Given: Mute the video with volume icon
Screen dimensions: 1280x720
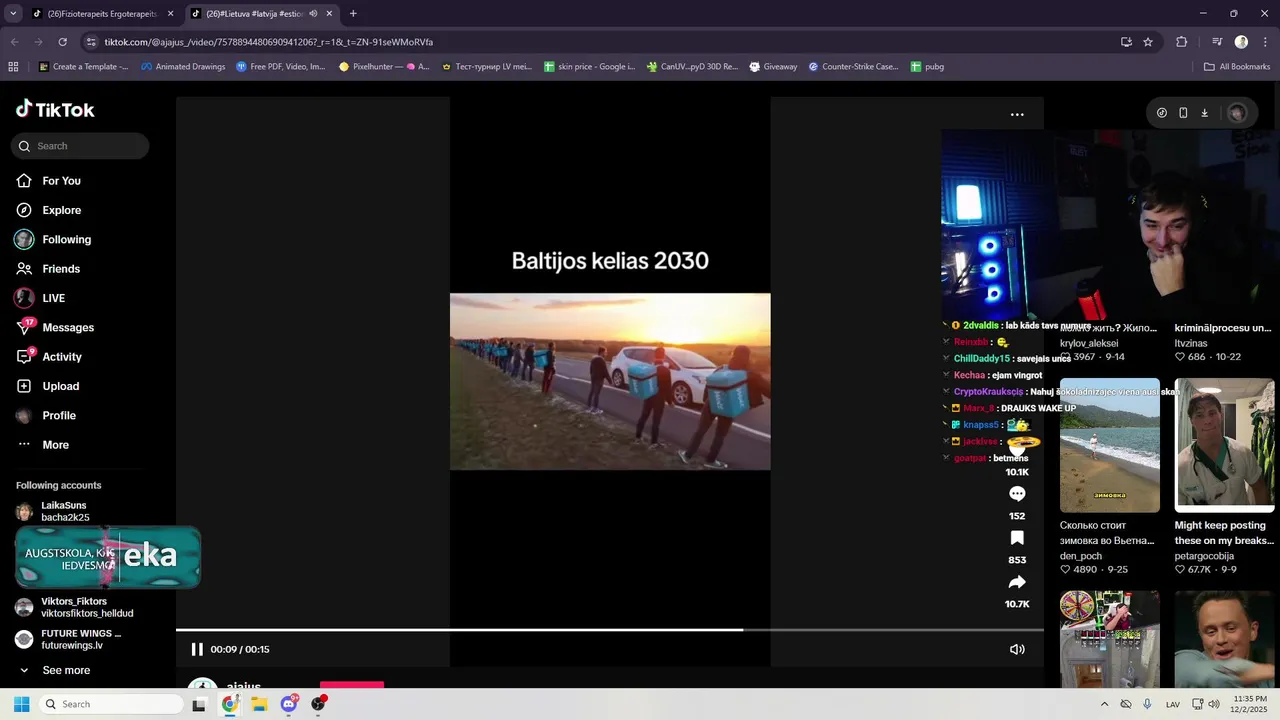Looking at the screenshot, I should click(1017, 650).
